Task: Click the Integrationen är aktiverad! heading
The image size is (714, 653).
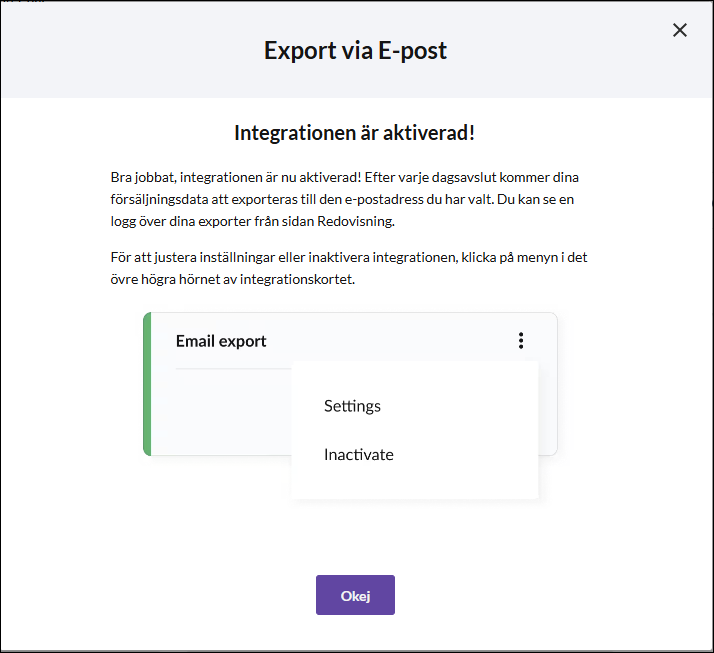Action: pyautogui.click(x=354, y=133)
